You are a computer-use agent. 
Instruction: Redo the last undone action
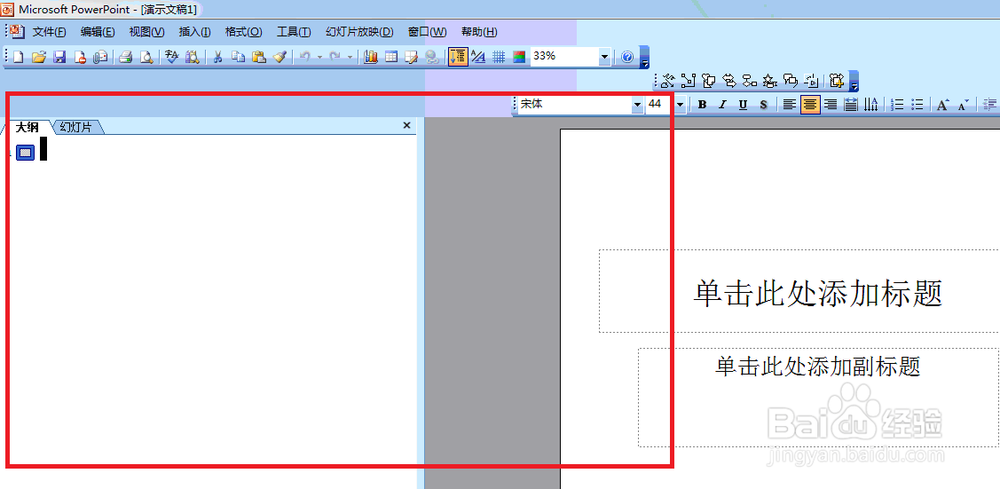[335, 57]
